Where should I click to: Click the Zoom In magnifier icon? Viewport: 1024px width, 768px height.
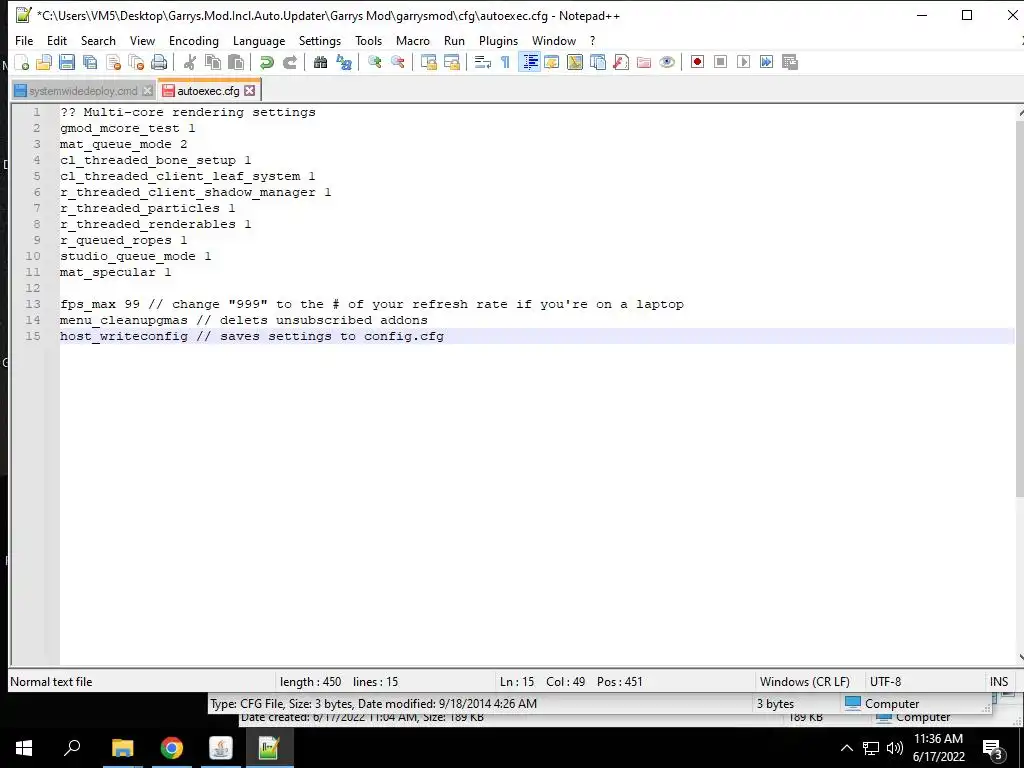tap(374, 62)
